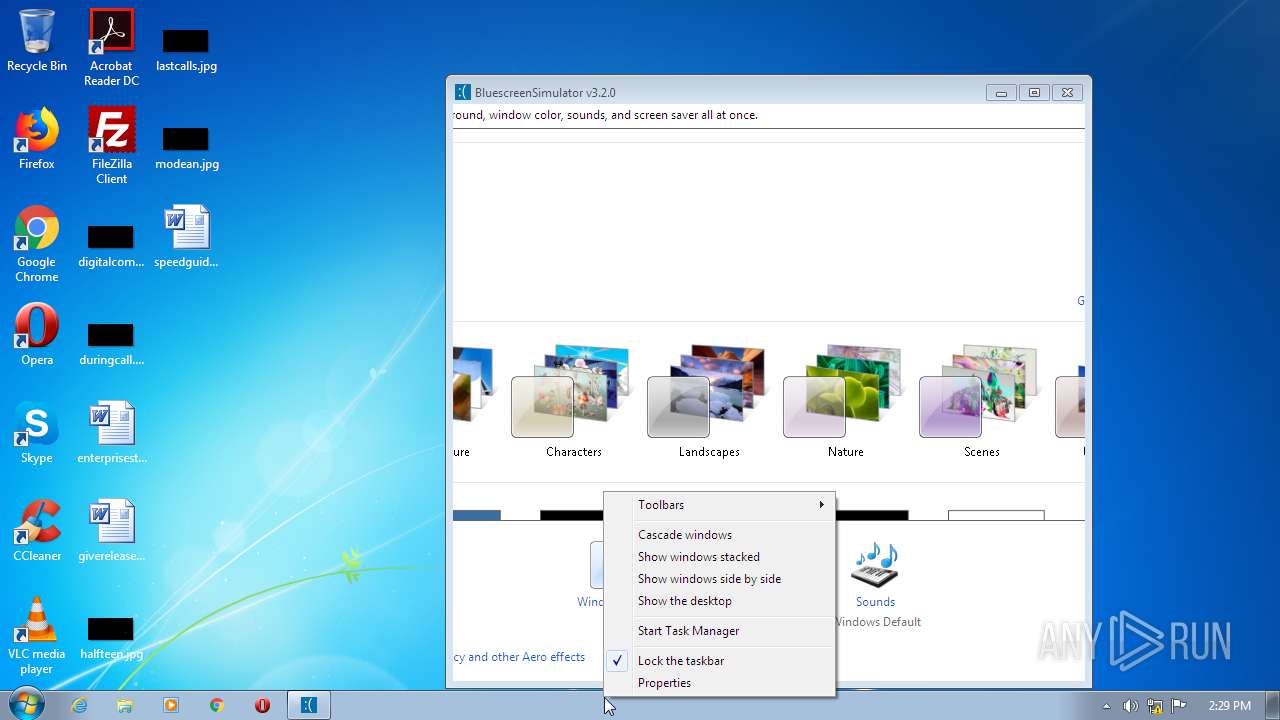
Task: Select the digitalcom file icon
Action: [x=111, y=246]
